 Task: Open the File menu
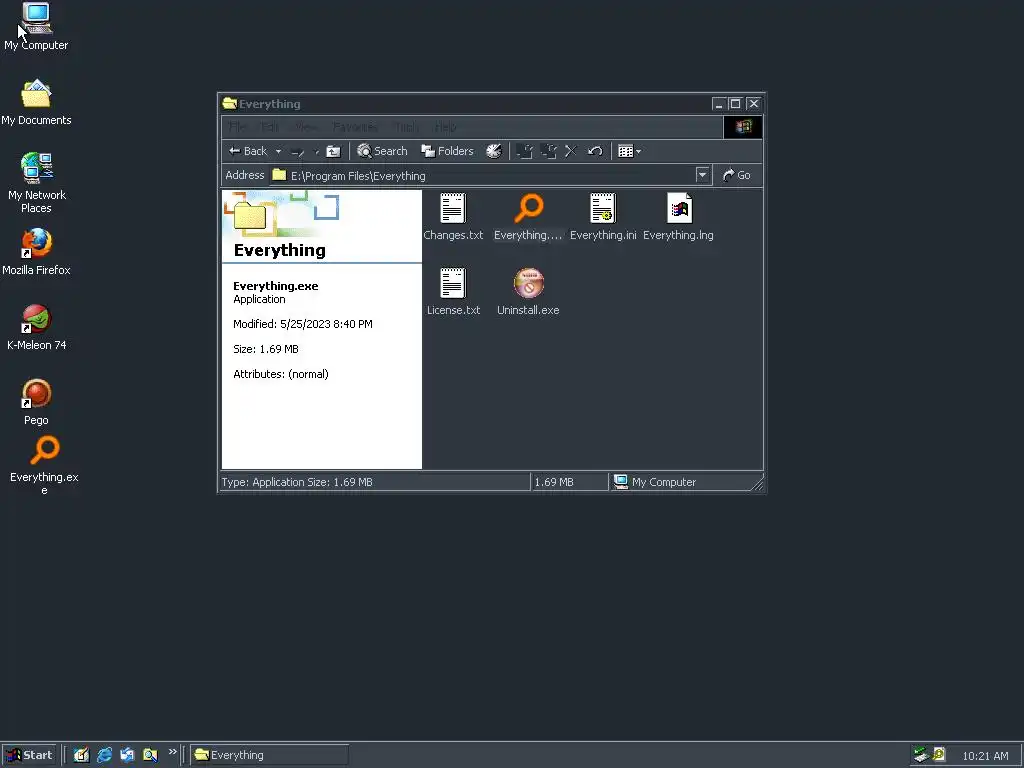pos(238,127)
